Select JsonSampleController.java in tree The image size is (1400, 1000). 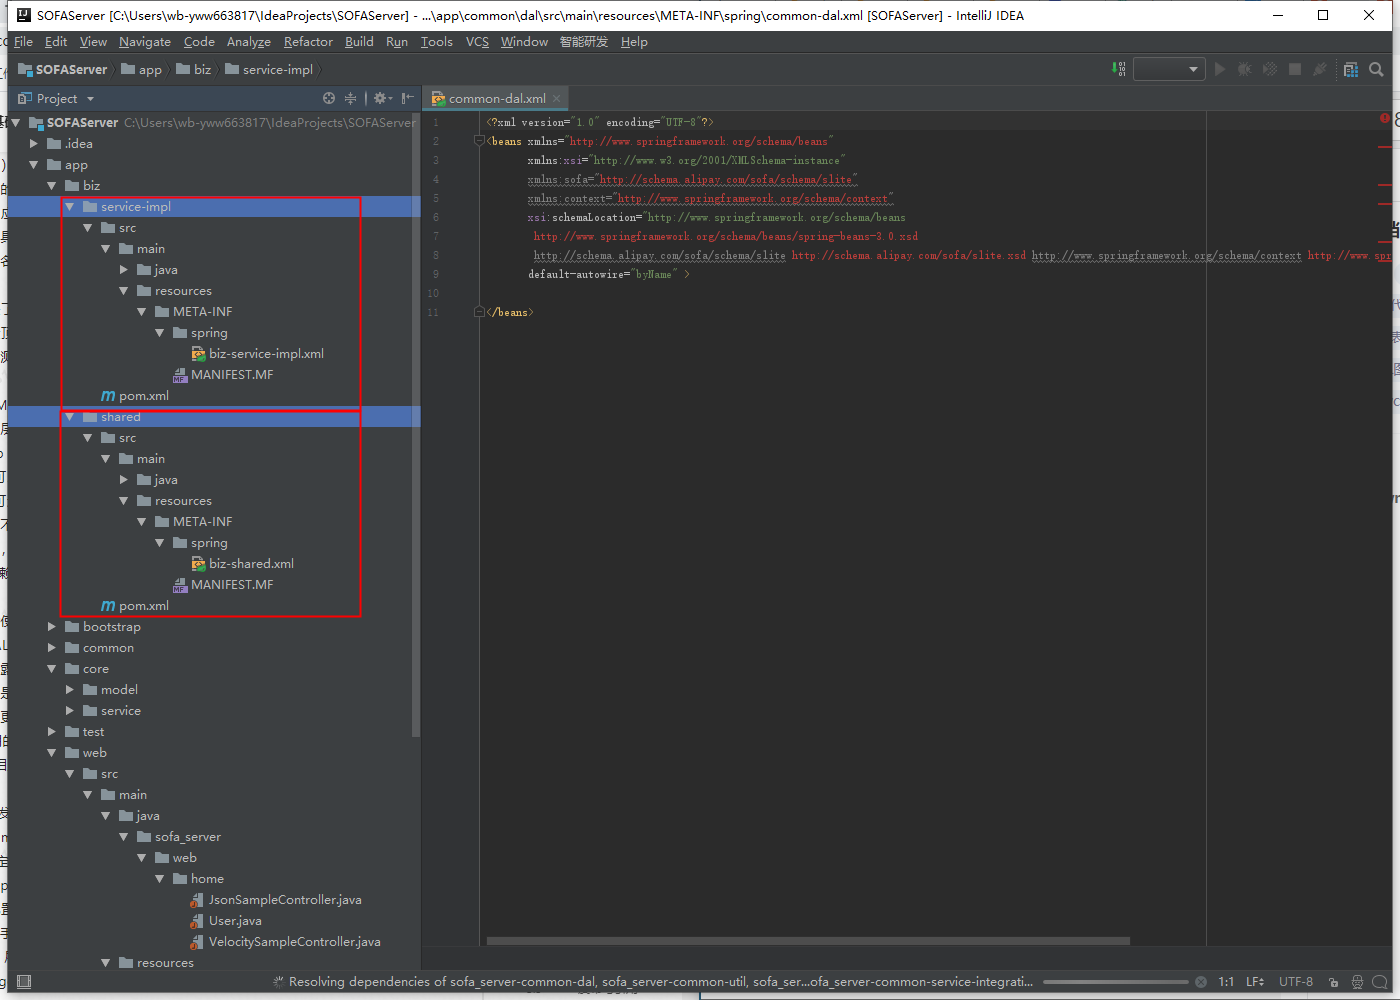tap(285, 900)
